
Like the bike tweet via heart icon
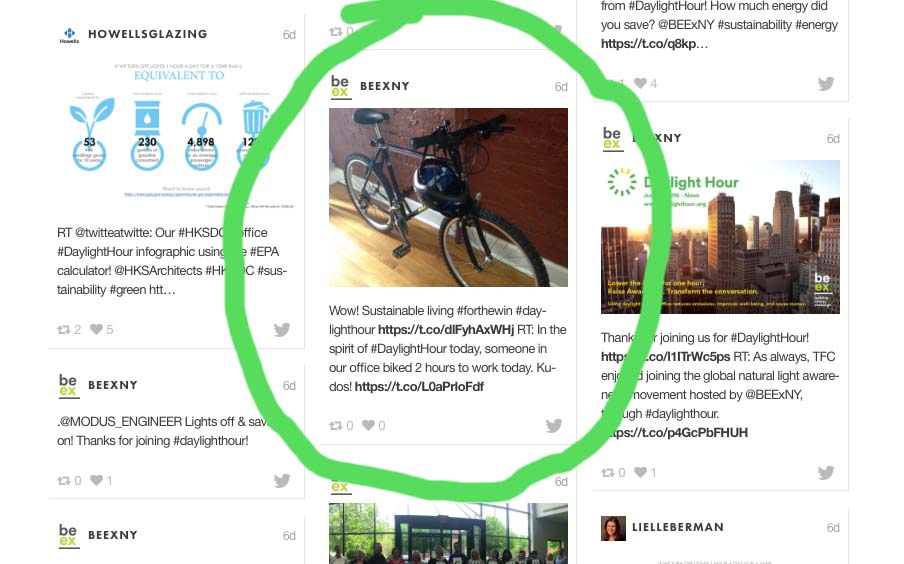(x=368, y=425)
